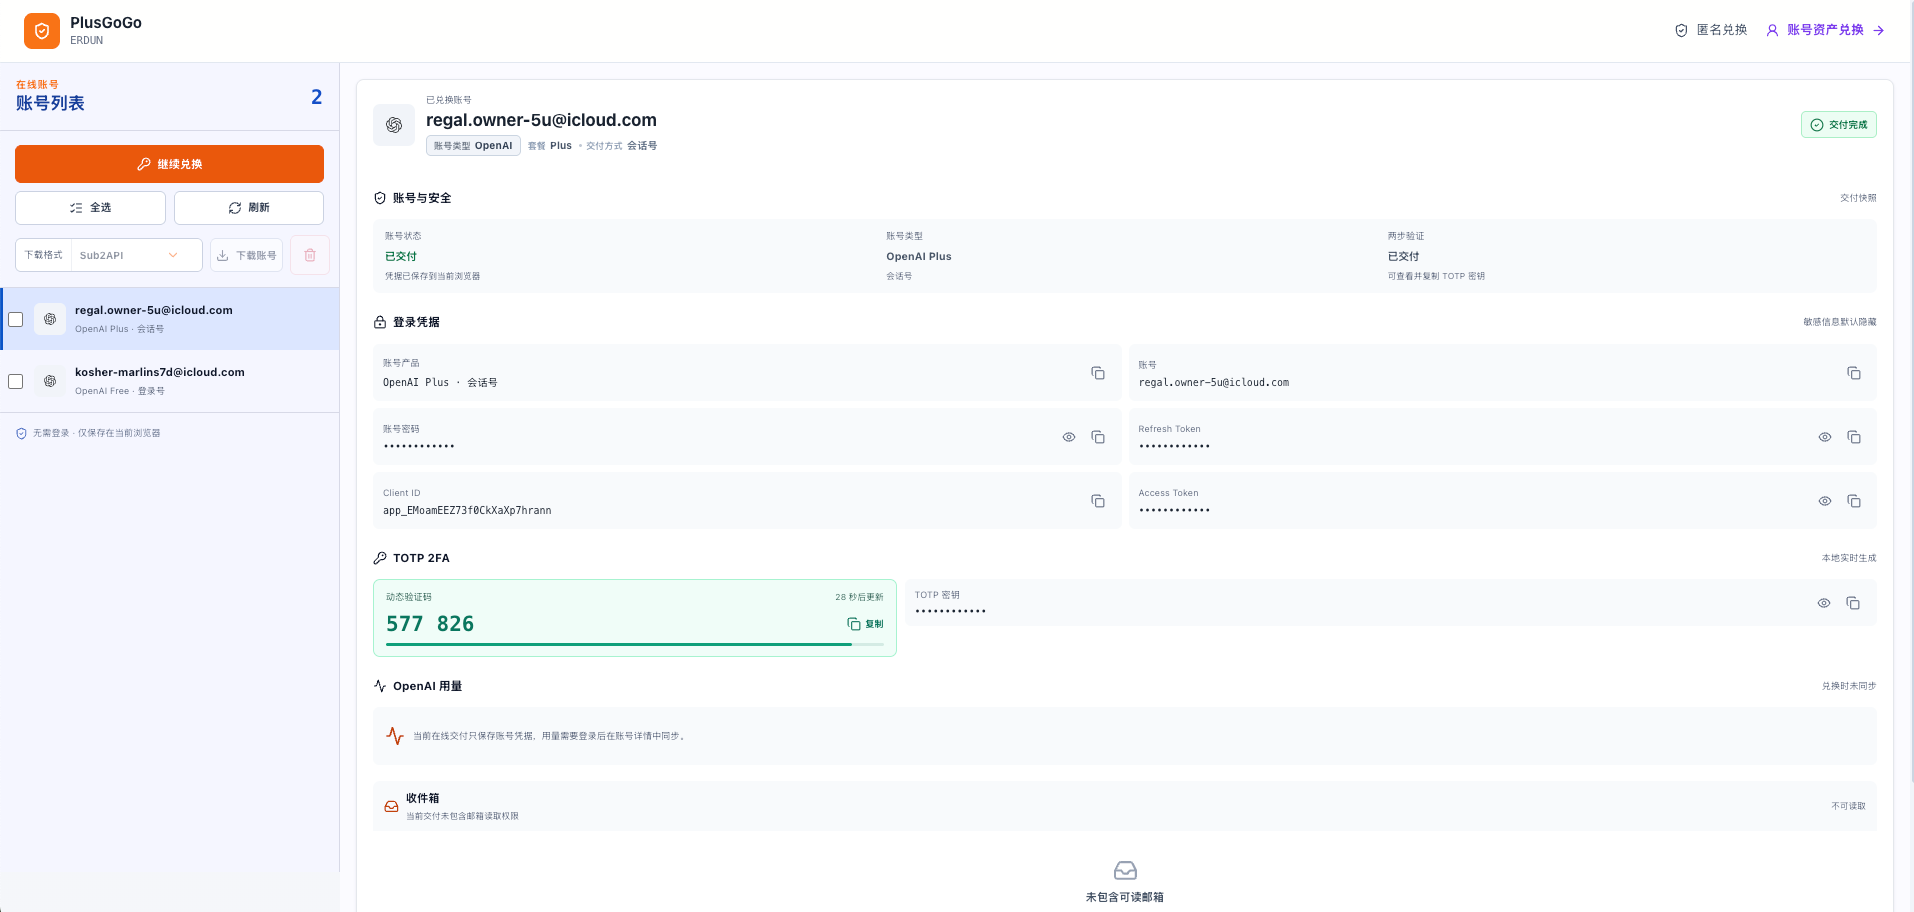The width and height of the screenshot is (1914, 912).
Task: Copy the Refresh Token
Action: tap(1854, 437)
